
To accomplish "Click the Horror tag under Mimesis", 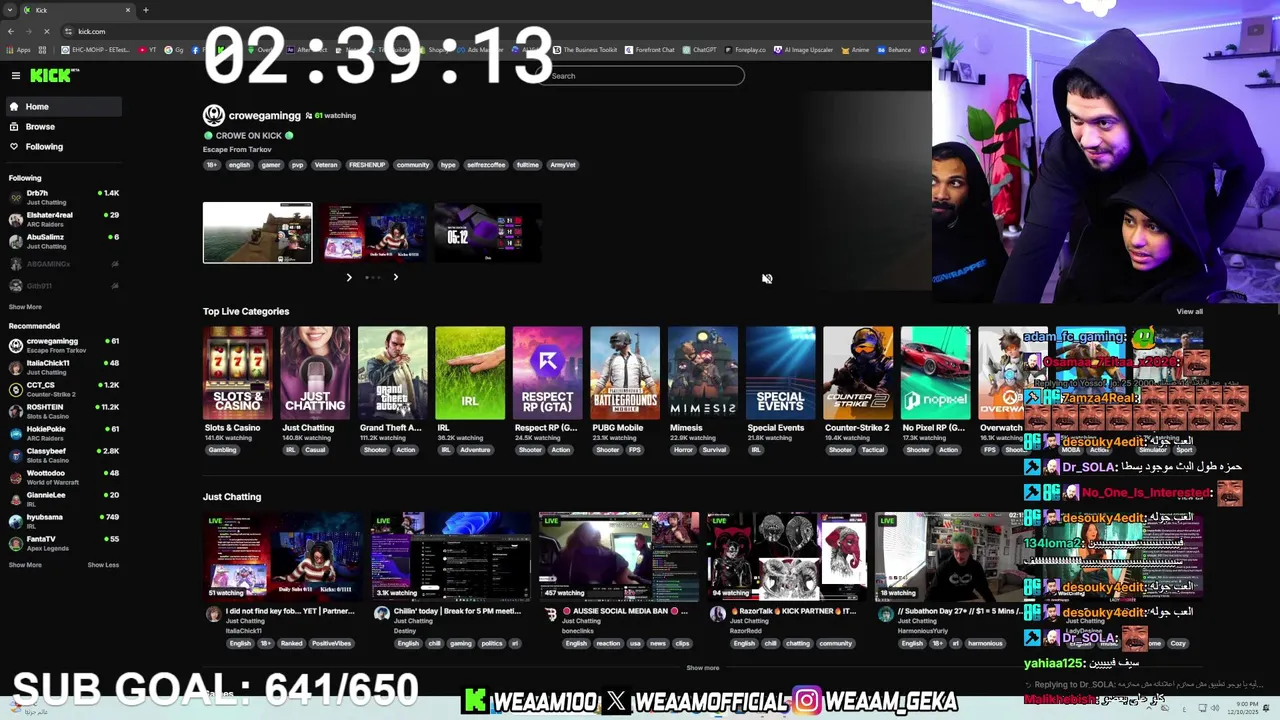I will coord(683,450).
